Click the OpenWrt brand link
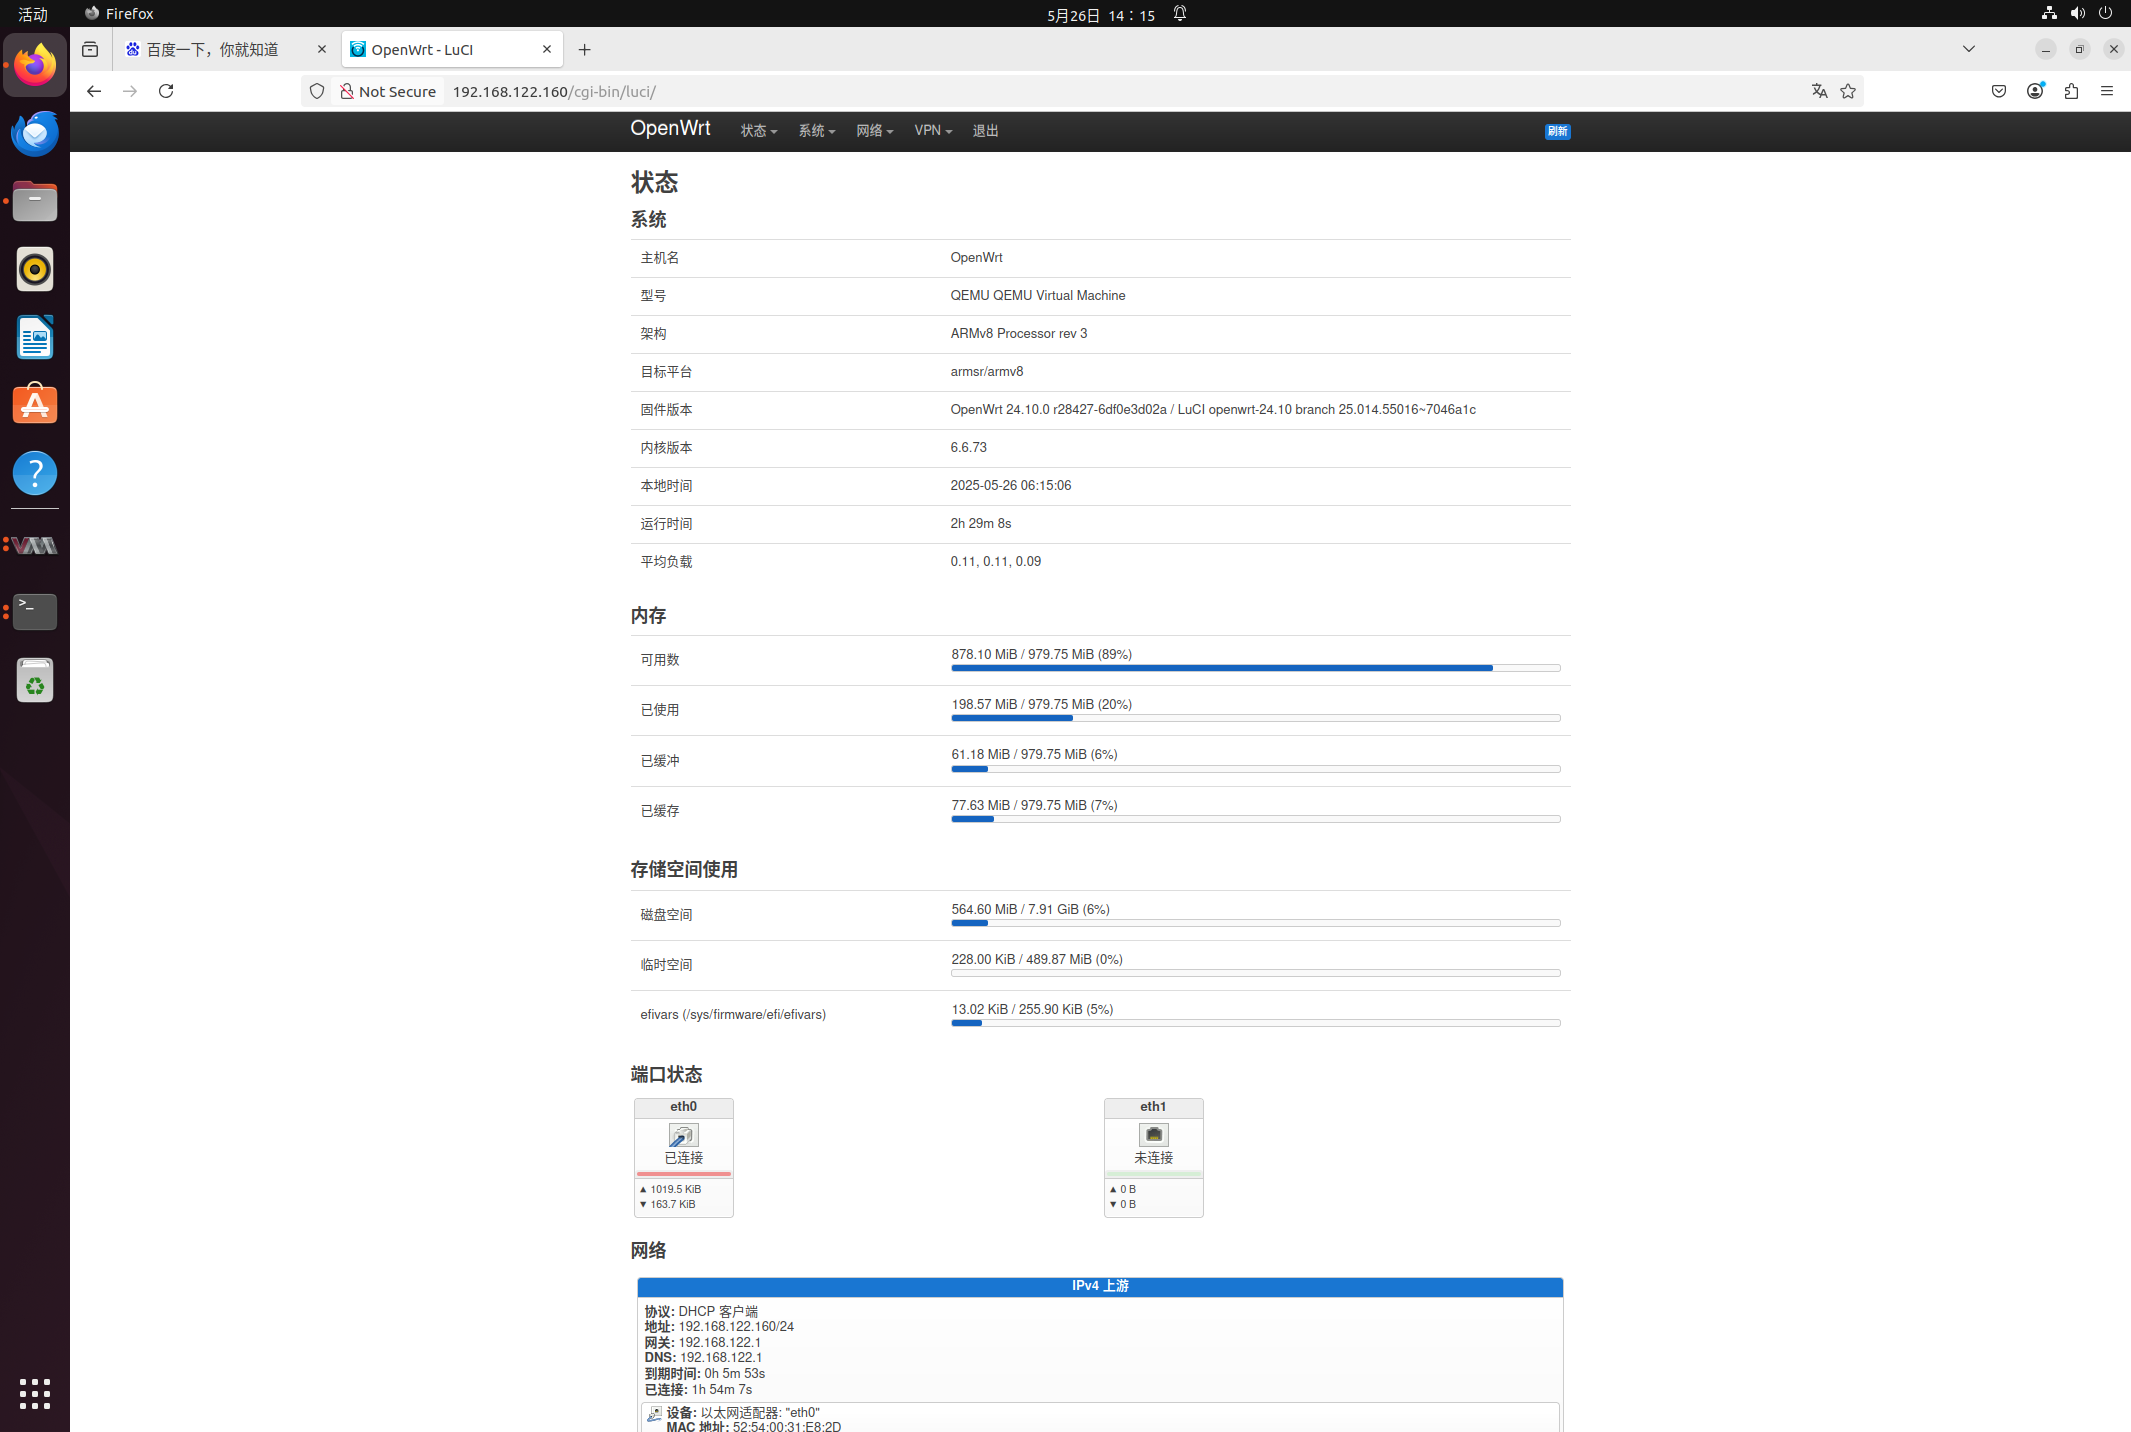The width and height of the screenshot is (2131, 1432). tap(670, 129)
